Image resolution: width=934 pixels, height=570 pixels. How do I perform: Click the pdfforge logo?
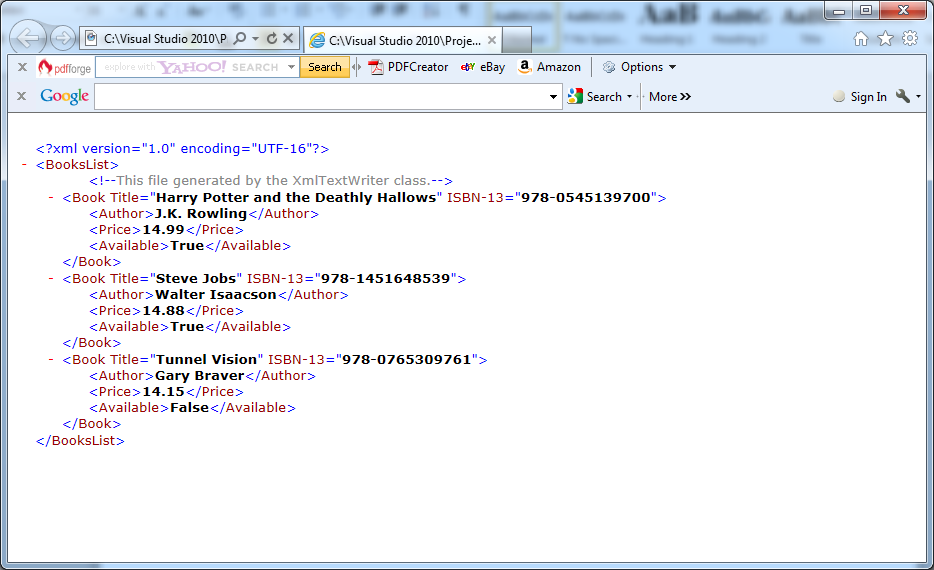[x=64, y=67]
